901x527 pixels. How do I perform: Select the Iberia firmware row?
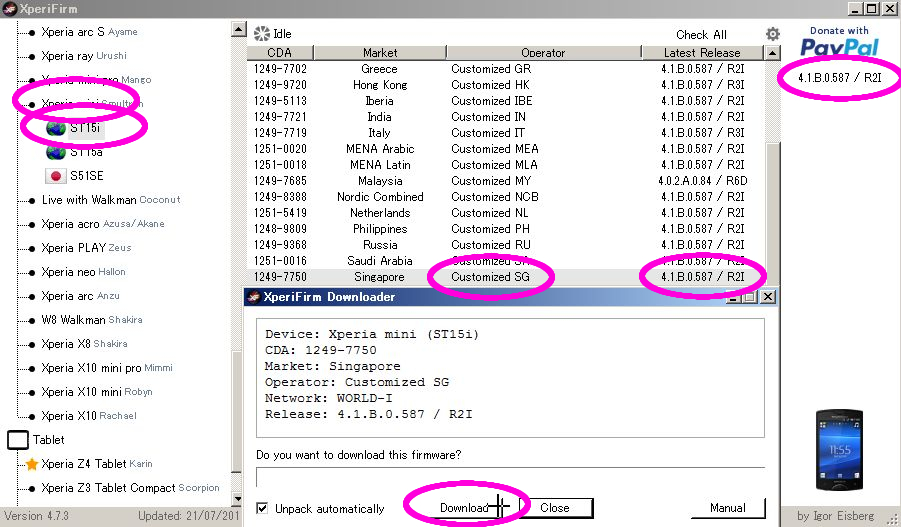point(506,101)
